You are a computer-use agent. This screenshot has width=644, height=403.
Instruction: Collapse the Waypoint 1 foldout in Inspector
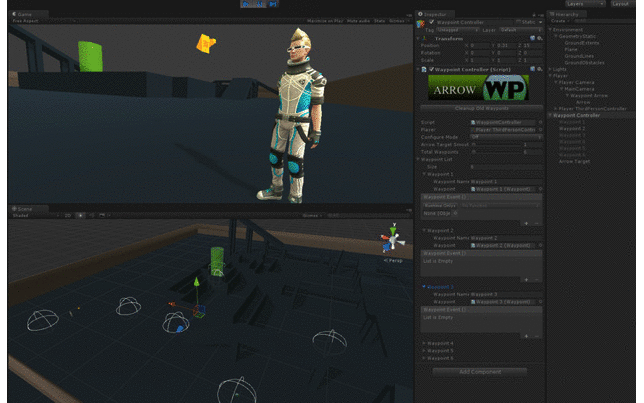click(x=424, y=174)
